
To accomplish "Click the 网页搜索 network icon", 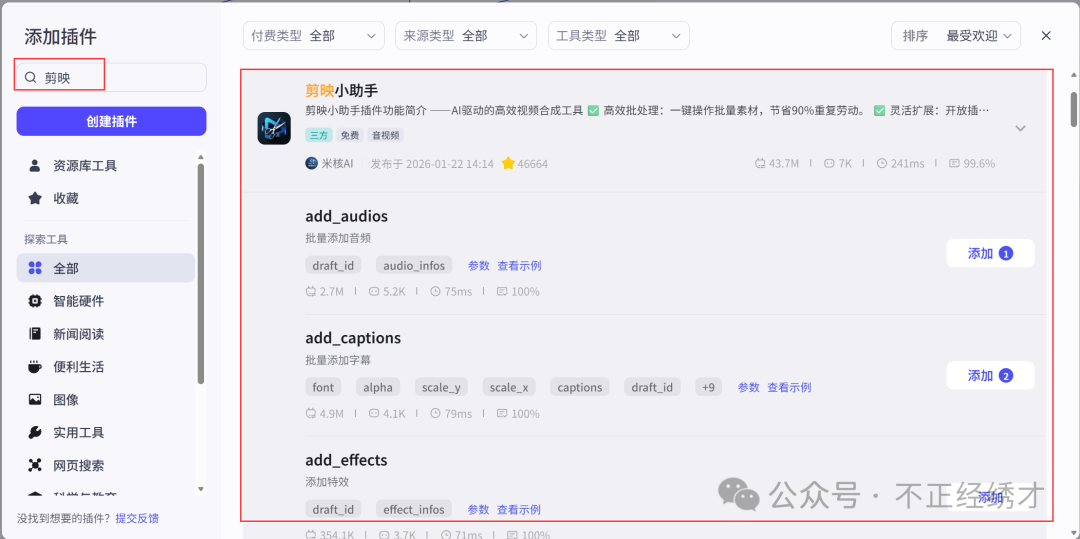I will click(x=34, y=465).
